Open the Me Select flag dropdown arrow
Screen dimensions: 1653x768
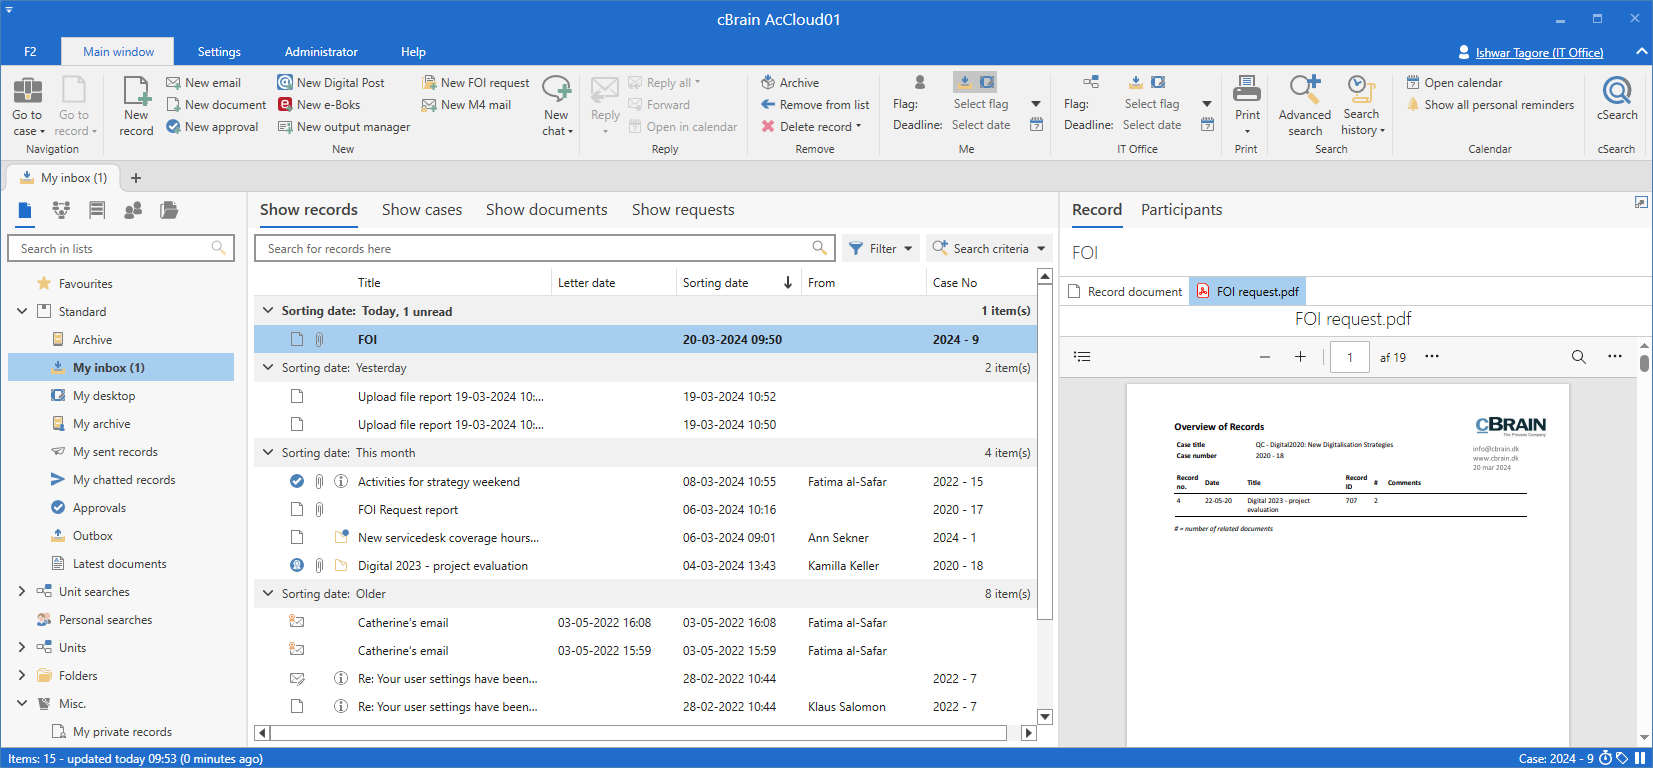[1036, 104]
